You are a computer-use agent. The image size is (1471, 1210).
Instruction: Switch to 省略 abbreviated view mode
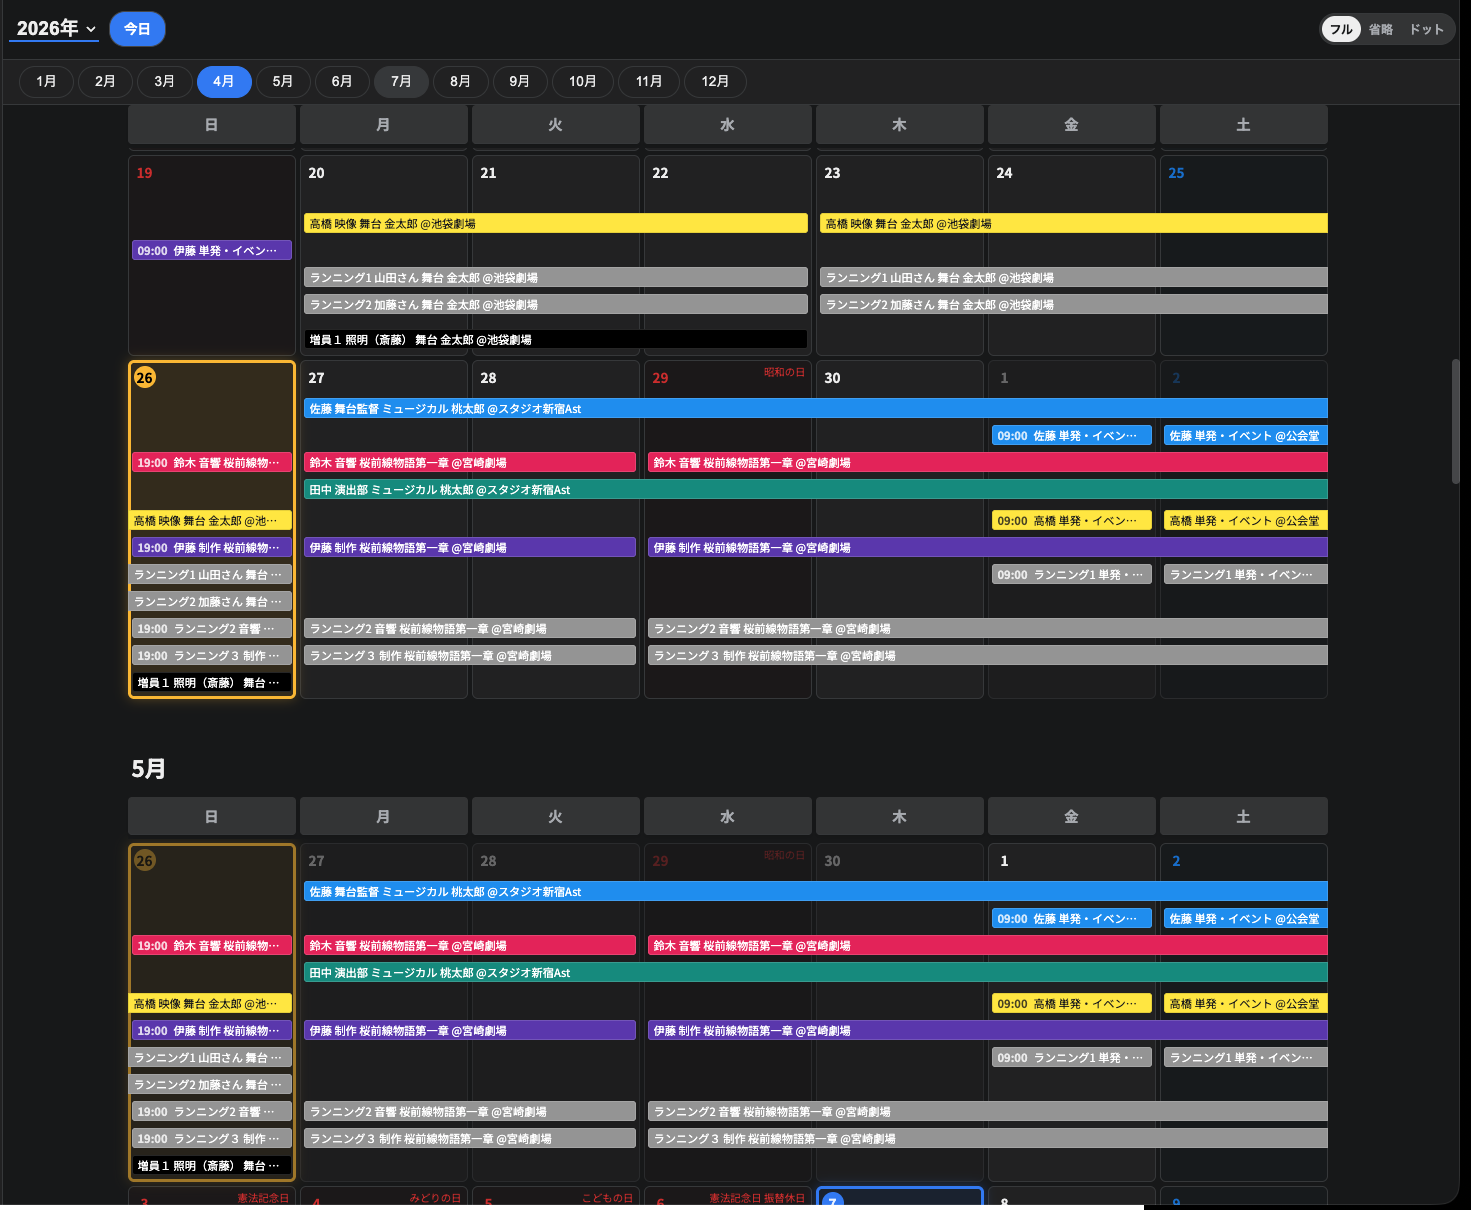1381,29
